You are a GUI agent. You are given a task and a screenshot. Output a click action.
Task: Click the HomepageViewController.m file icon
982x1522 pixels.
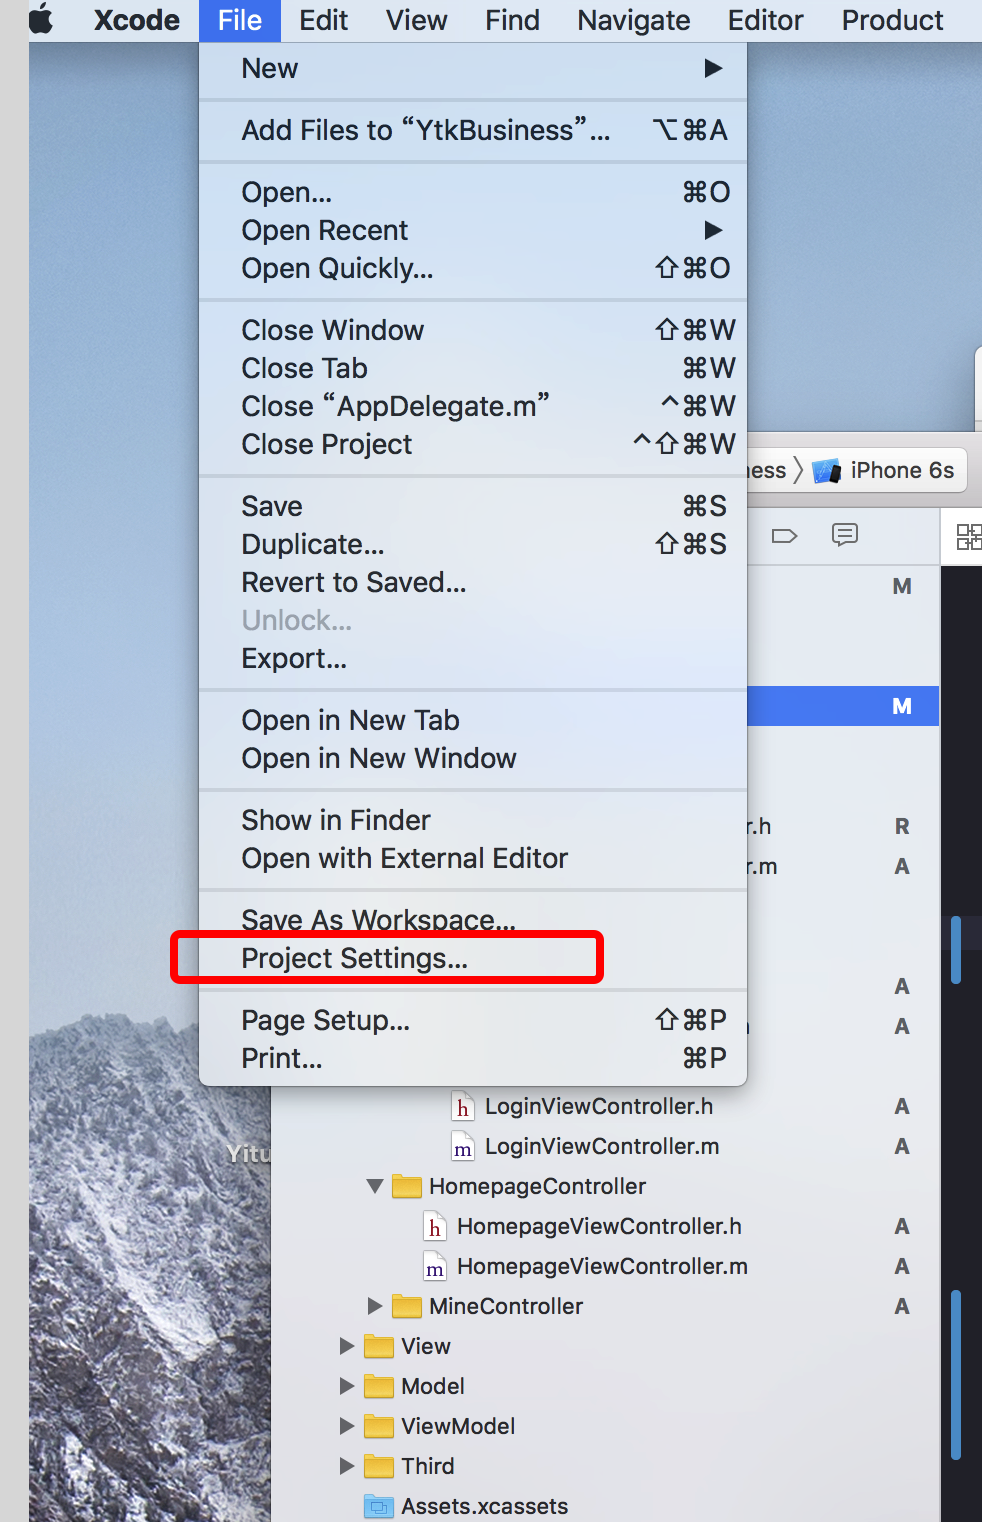coord(434,1266)
